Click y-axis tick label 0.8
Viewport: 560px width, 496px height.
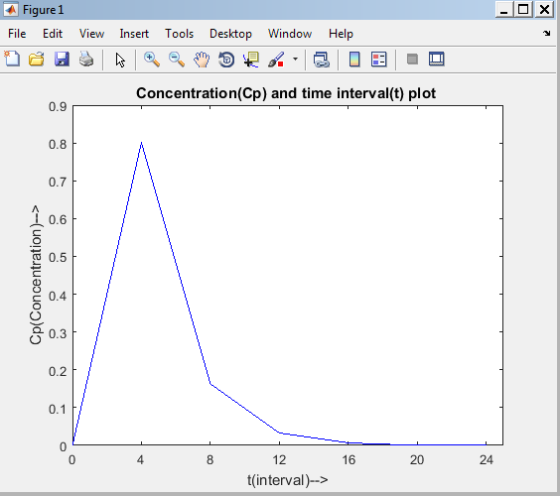[x=58, y=144]
